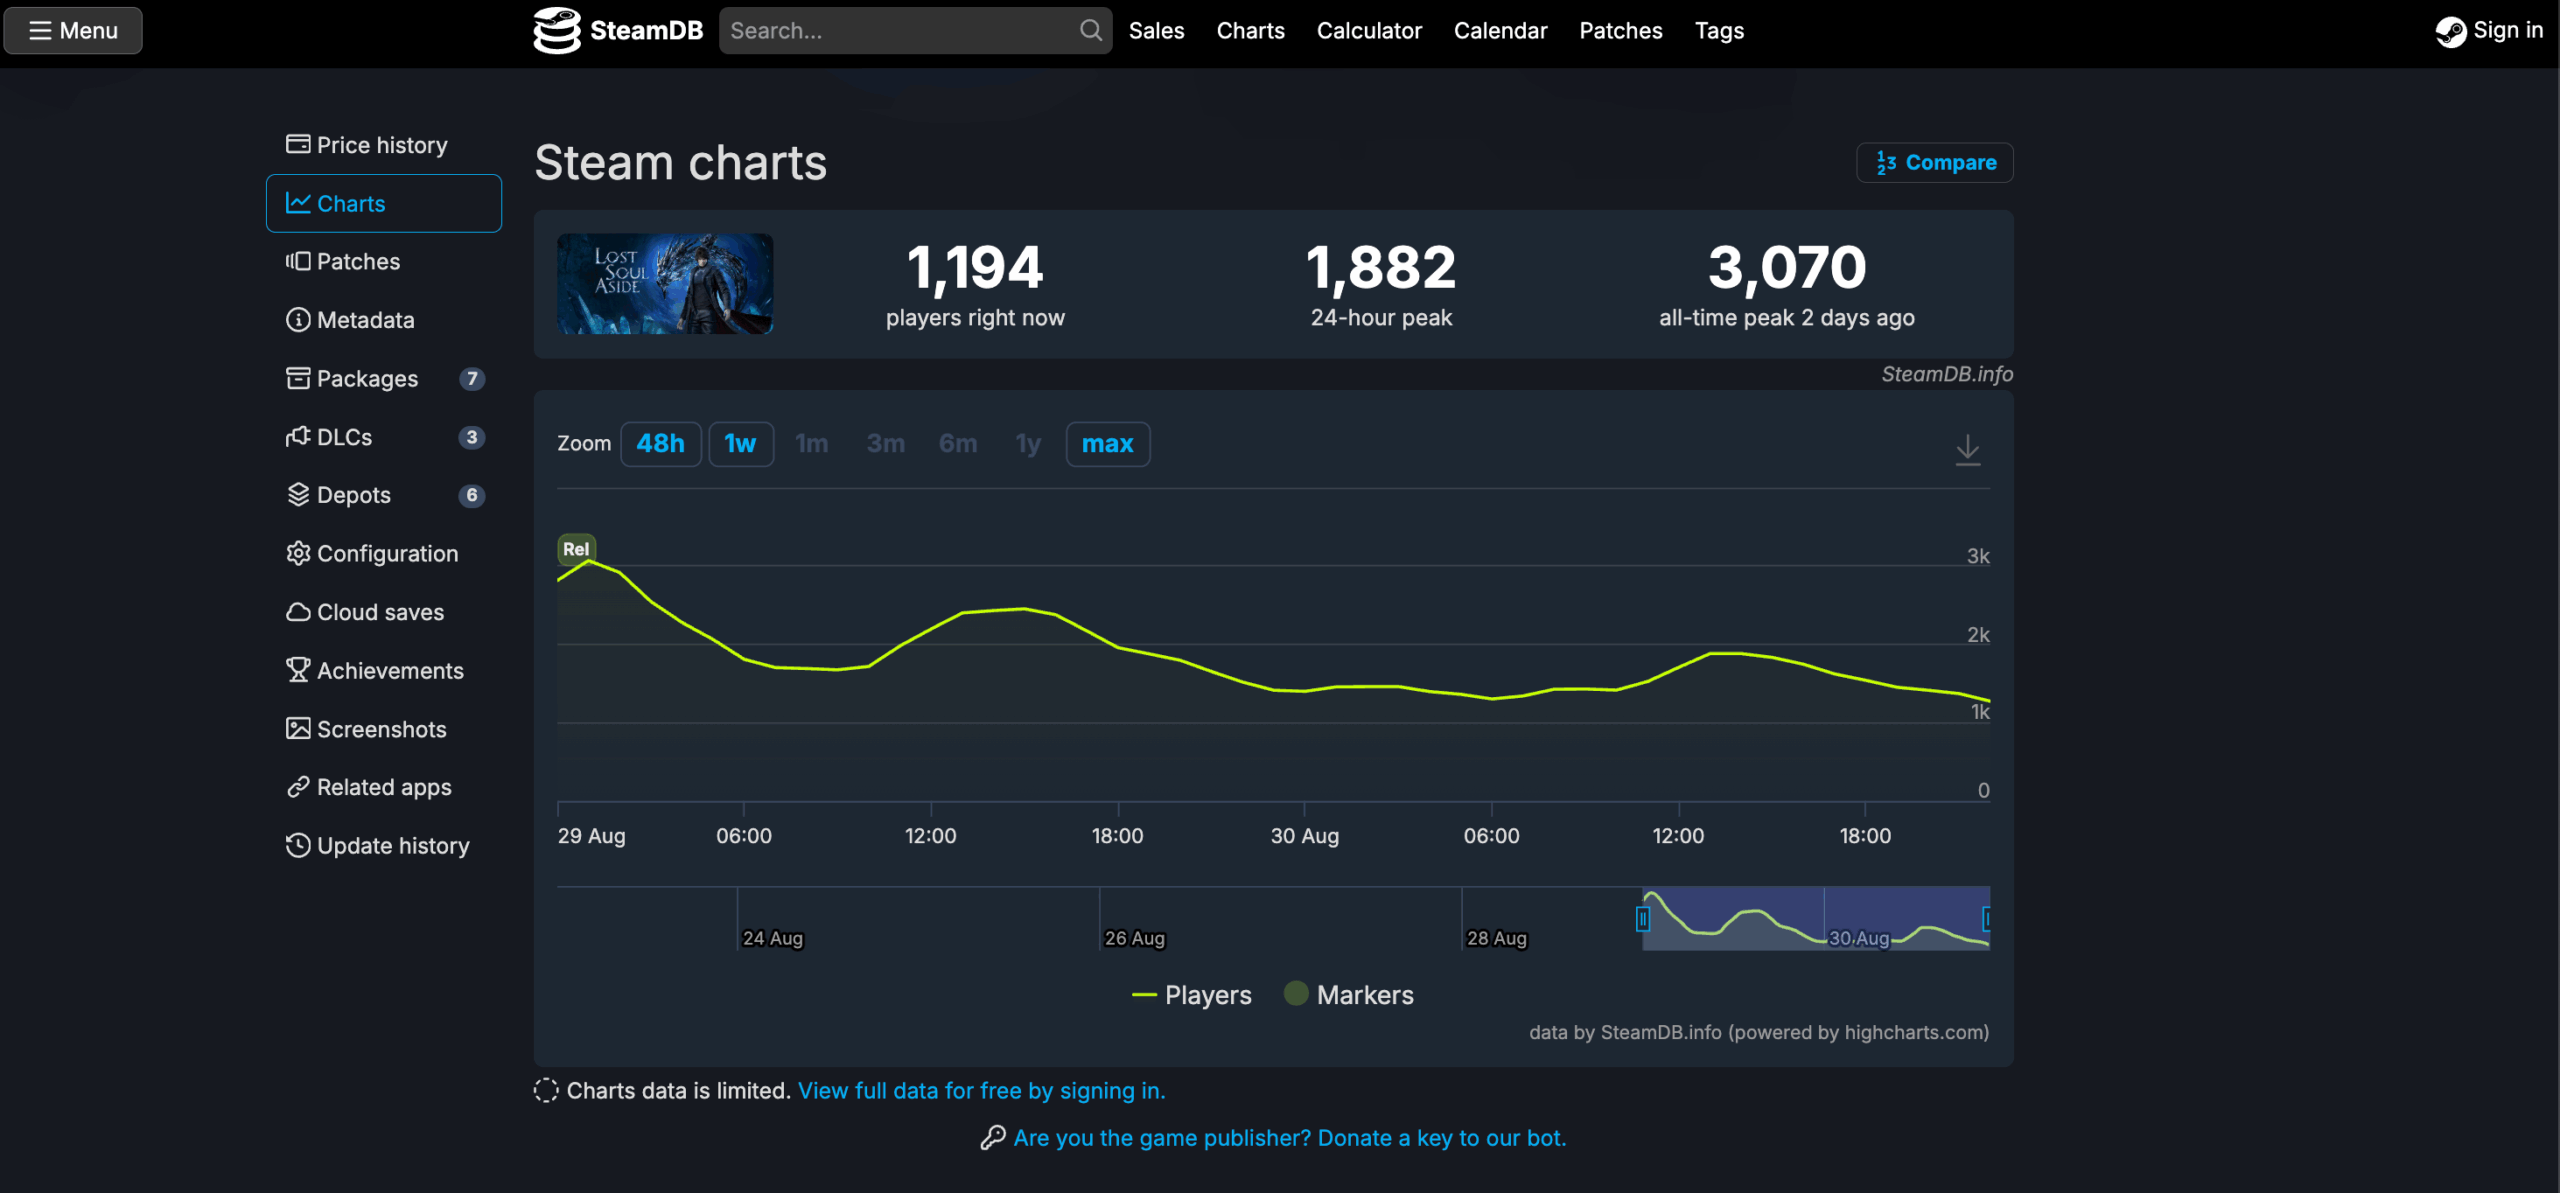
Task: Open the Calendar navigation item
Action: [x=1500, y=30]
